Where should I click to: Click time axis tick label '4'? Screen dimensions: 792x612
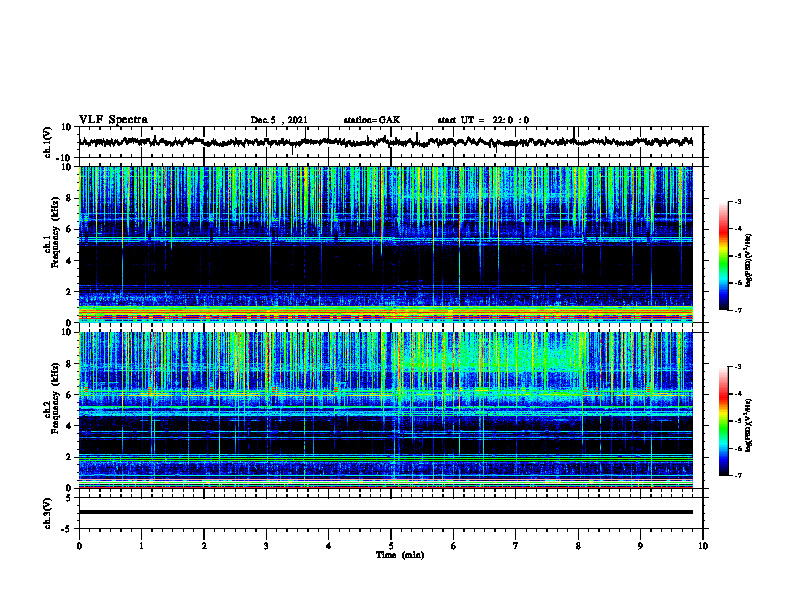(x=329, y=546)
